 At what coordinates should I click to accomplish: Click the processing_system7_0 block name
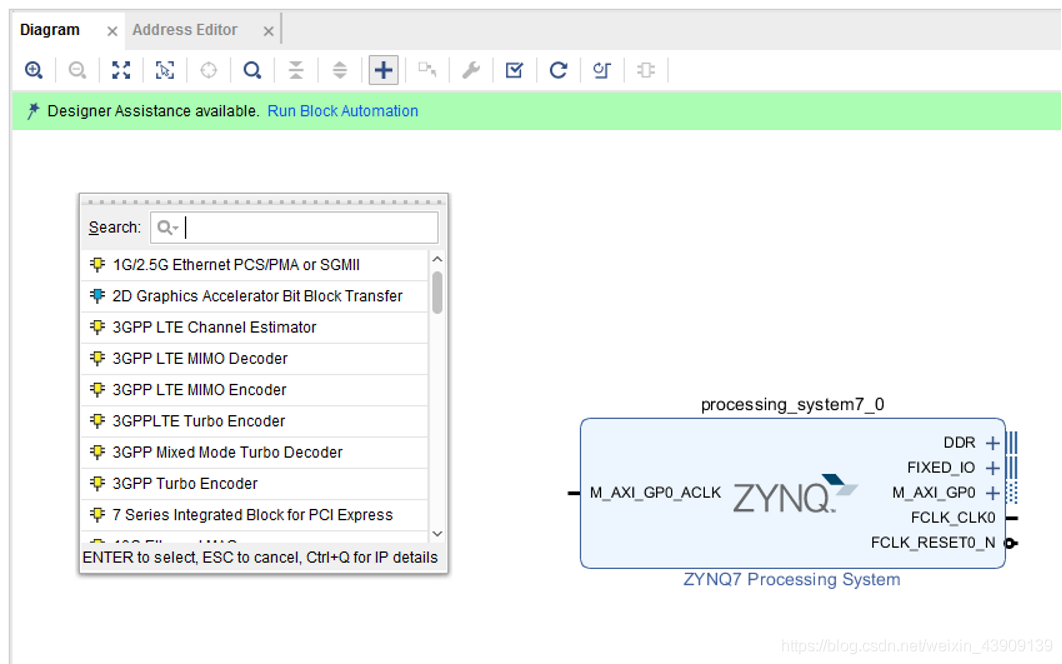point(792,404)
